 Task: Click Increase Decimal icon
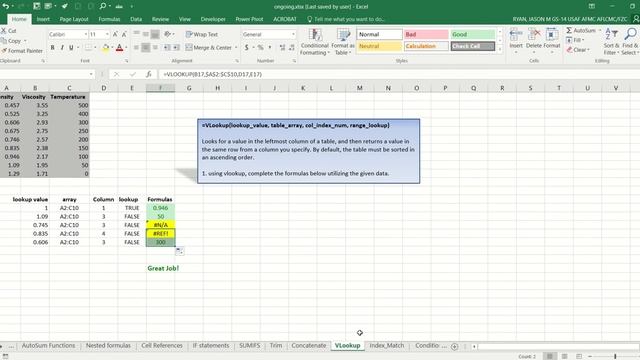282,48
